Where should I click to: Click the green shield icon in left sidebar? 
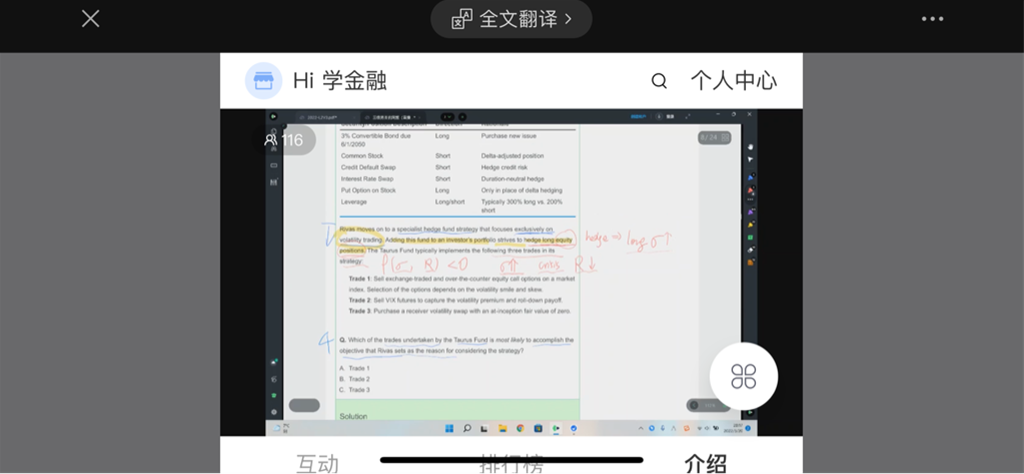pos(274,395)
